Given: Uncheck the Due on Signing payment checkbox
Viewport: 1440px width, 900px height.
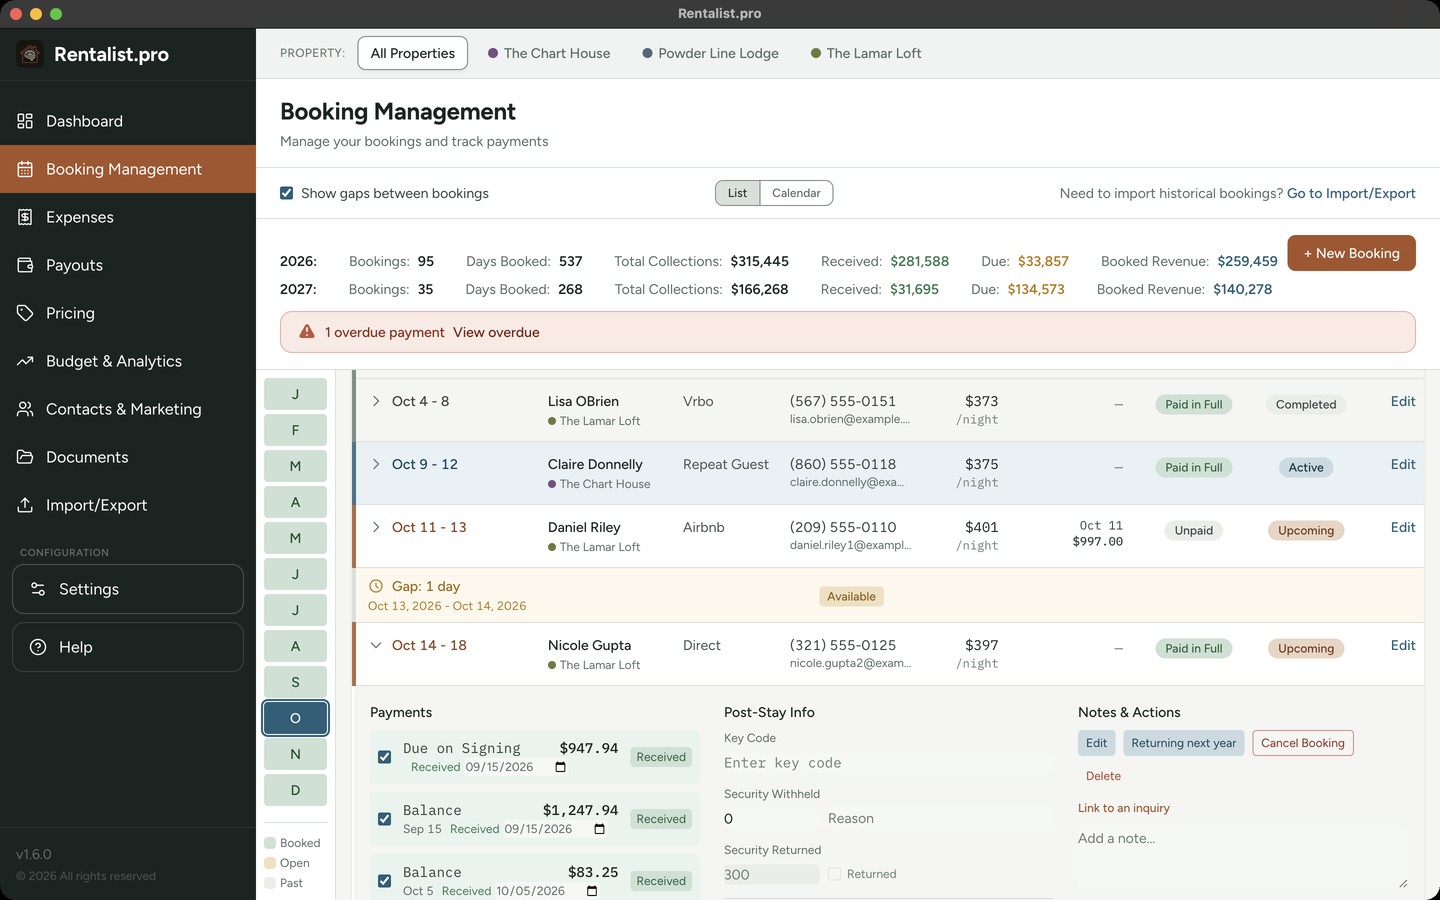Looking at the screenshot, I should point(384,757).
